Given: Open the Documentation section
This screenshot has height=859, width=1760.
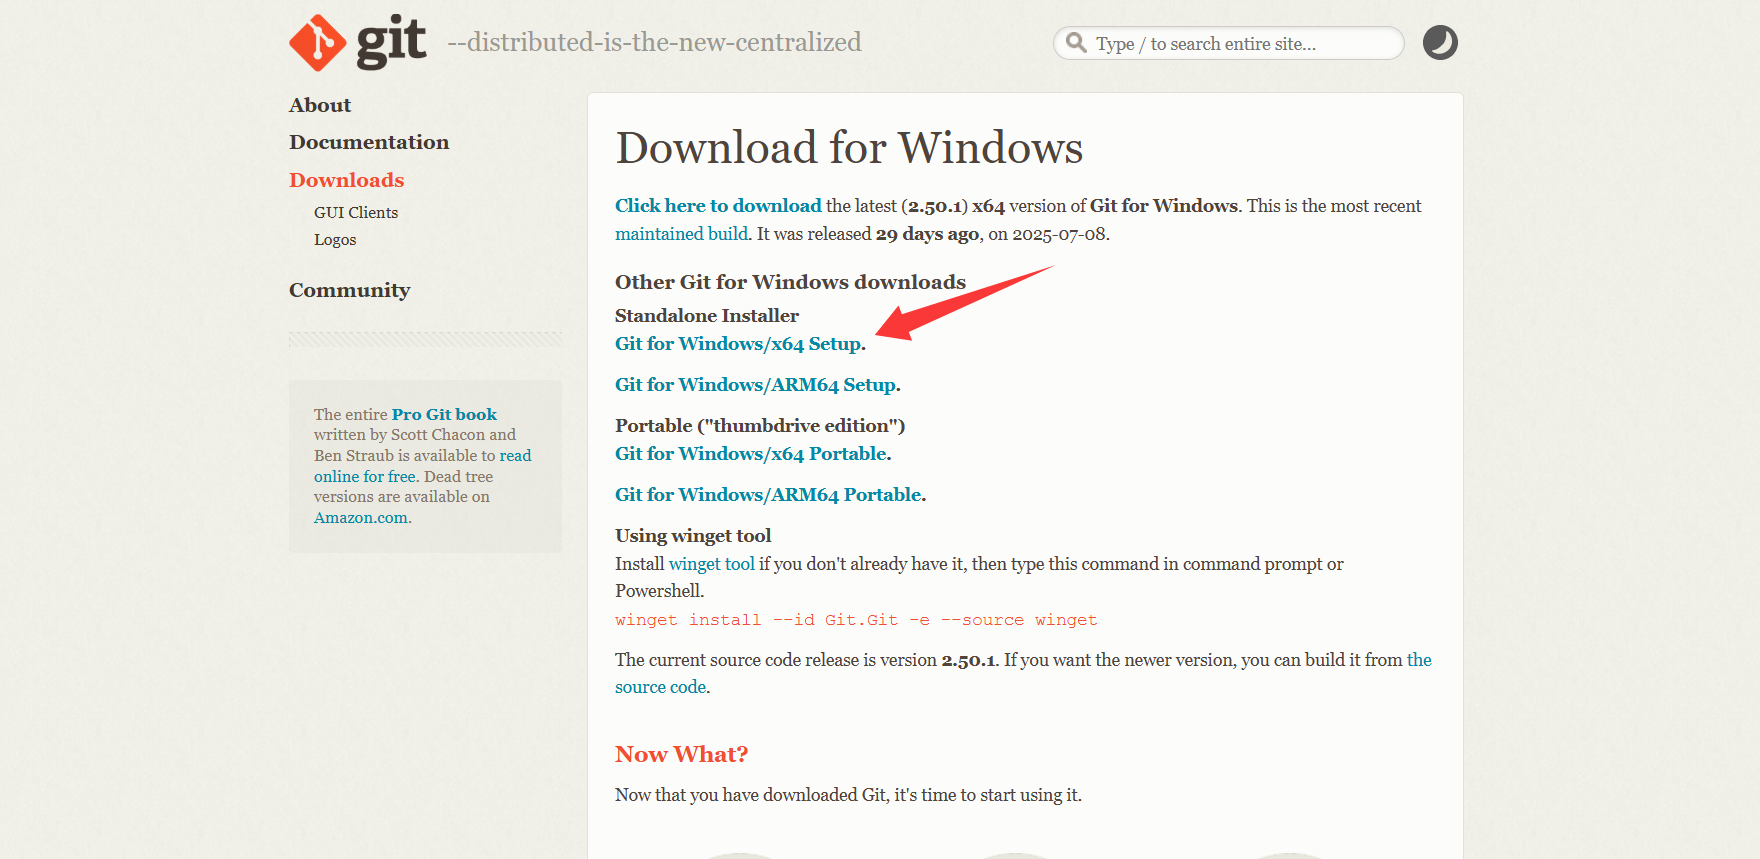Looking at the screenshot, I should coord(369,142).
